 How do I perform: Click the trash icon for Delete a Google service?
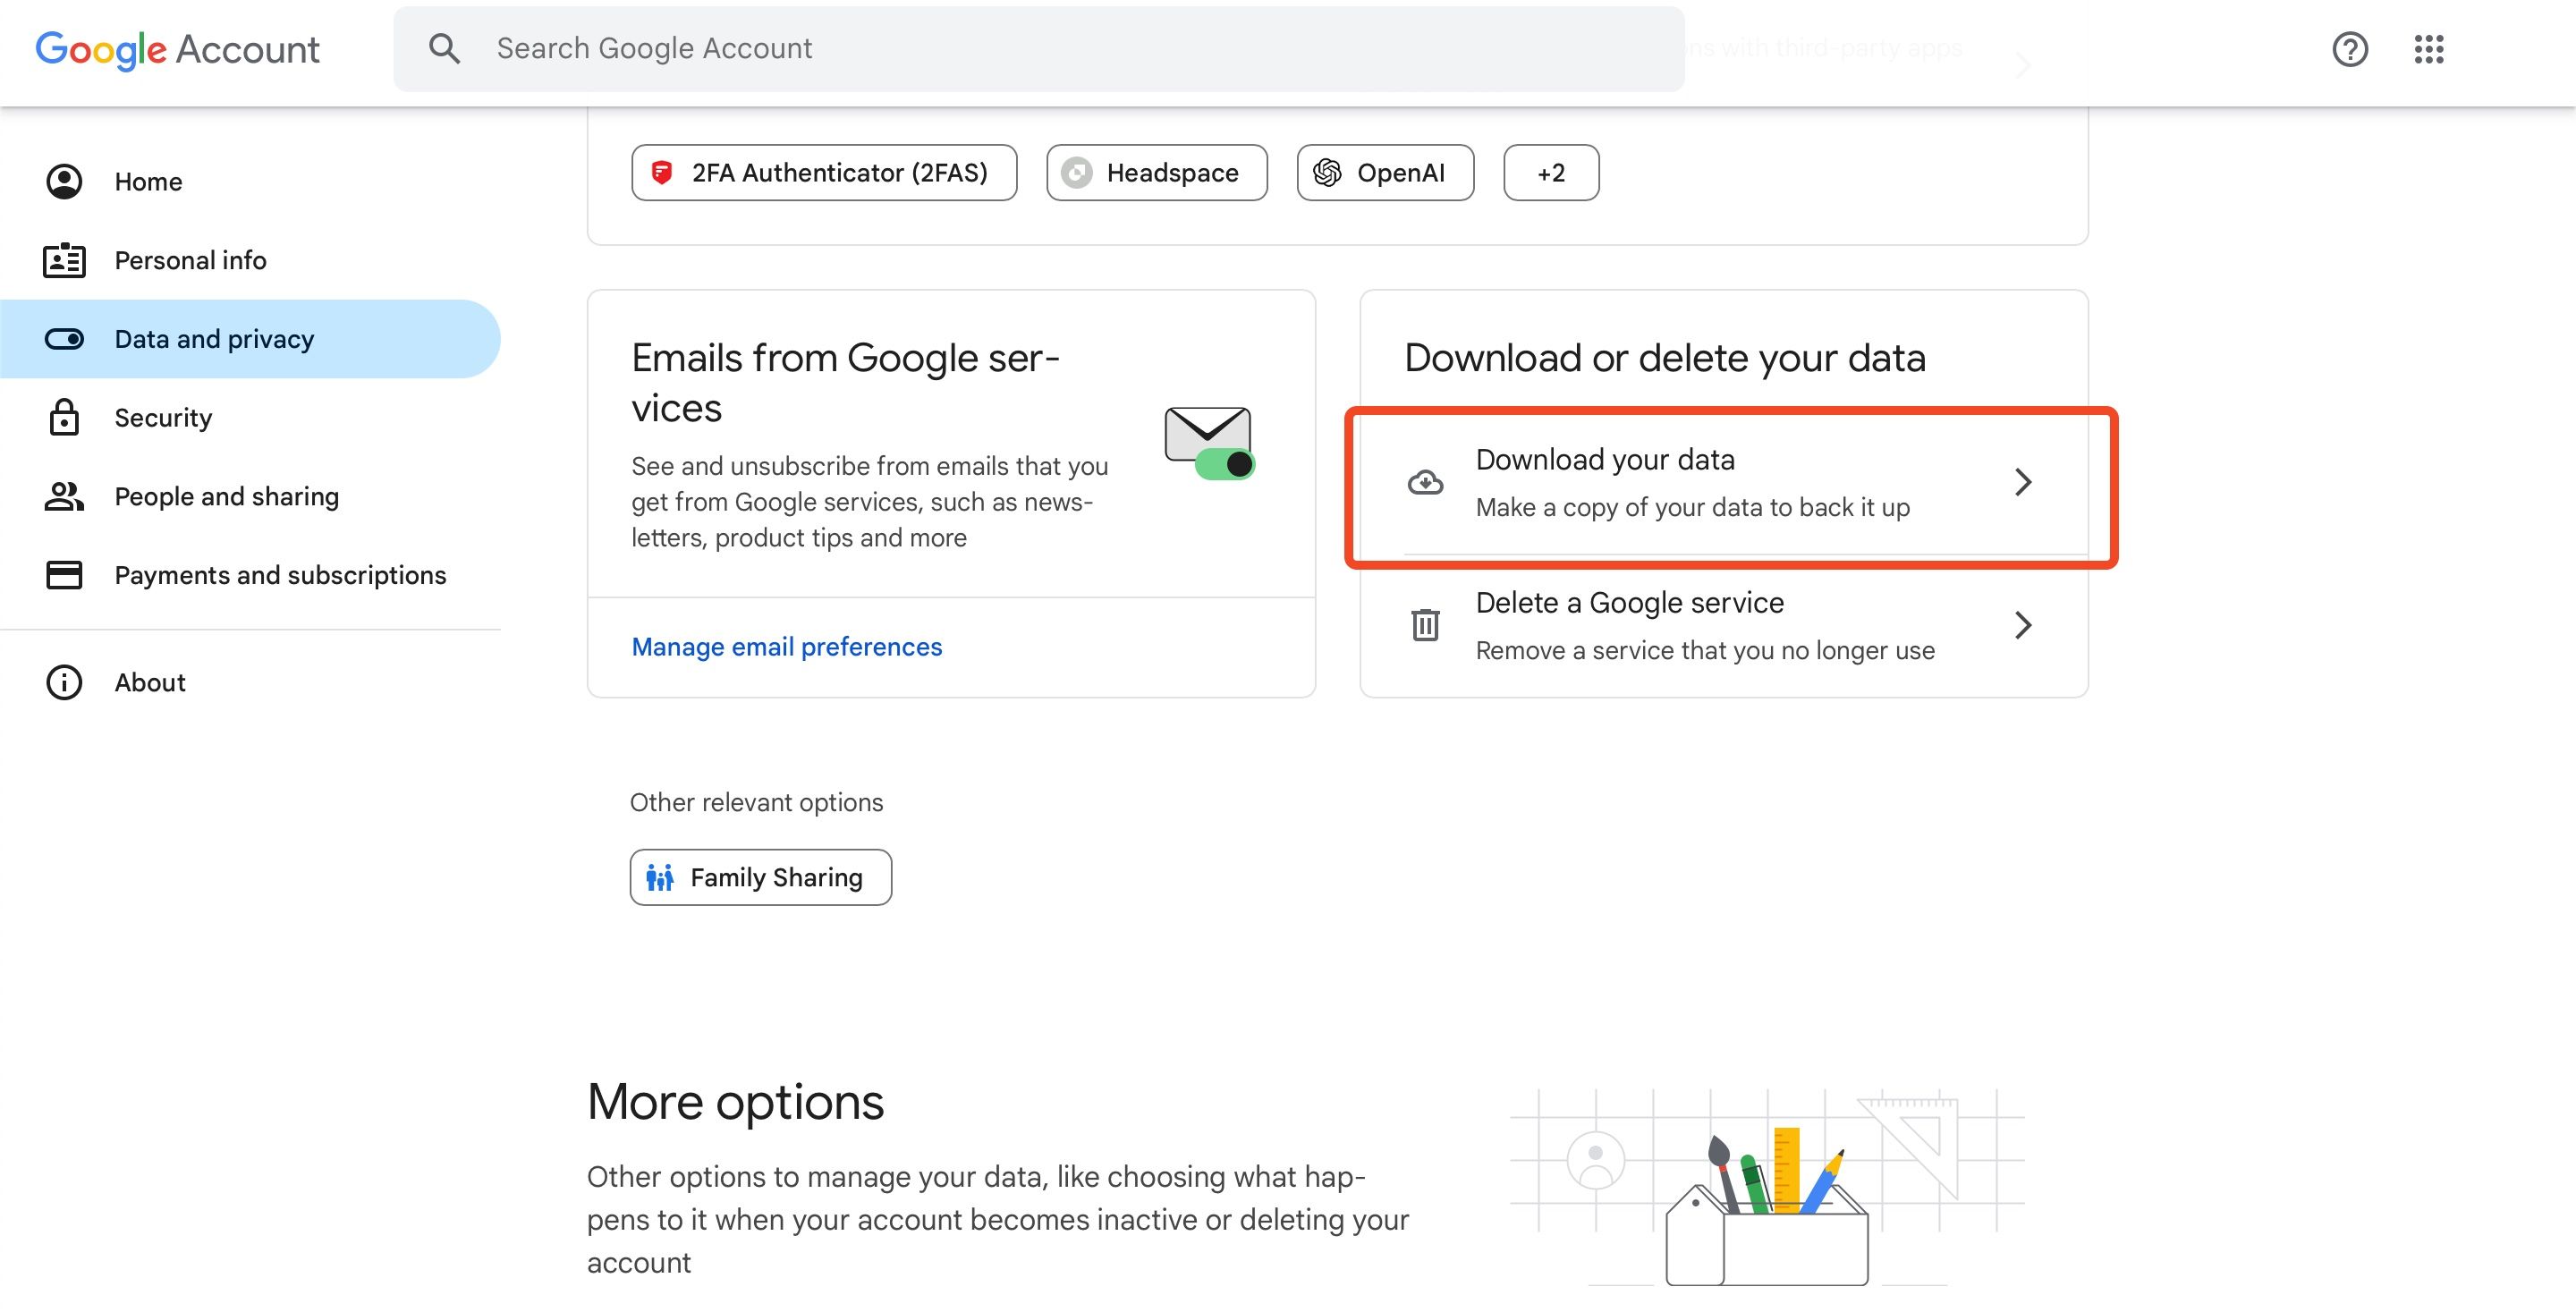coord(1425,624)
